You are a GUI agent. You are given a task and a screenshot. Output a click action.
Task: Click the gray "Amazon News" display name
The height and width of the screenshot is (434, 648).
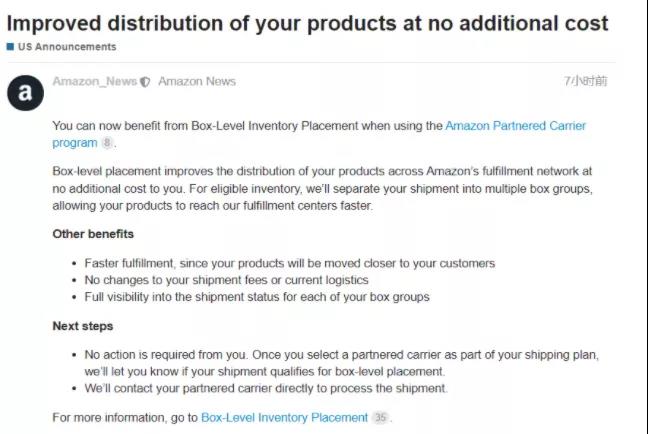pos(197,82)
